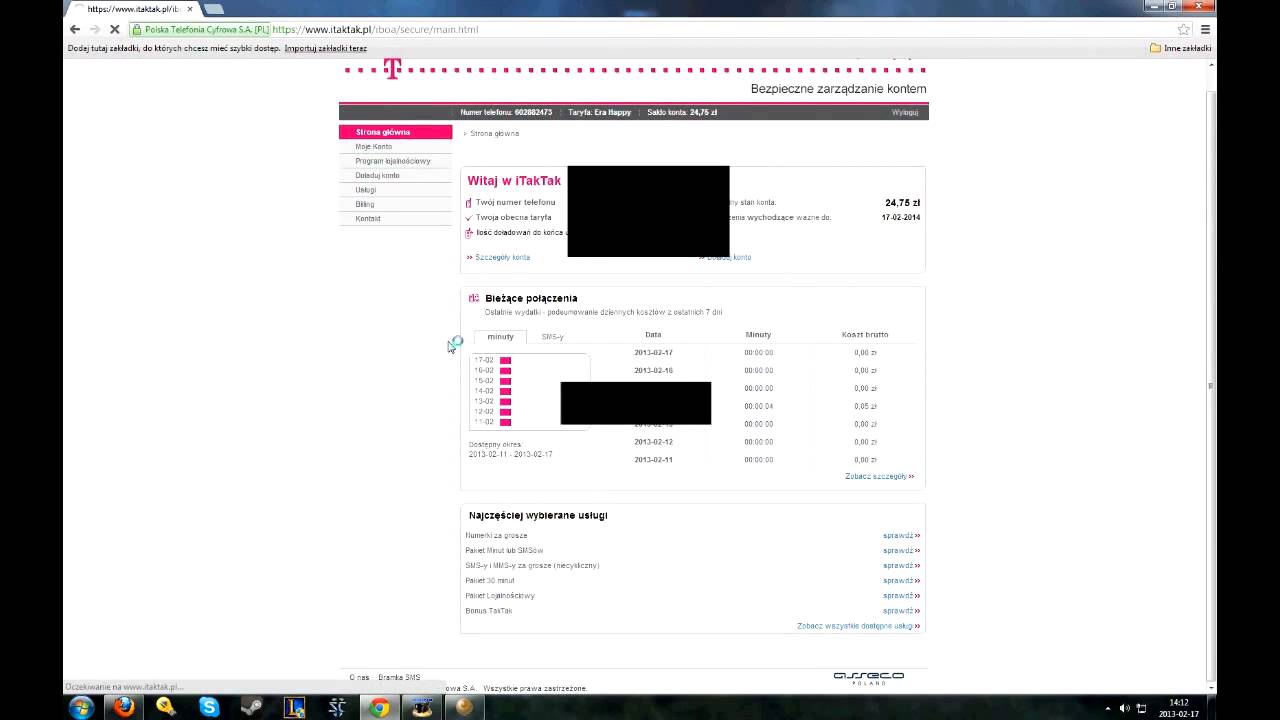Log out with the Wyloguj link

[x=905, y=112]
